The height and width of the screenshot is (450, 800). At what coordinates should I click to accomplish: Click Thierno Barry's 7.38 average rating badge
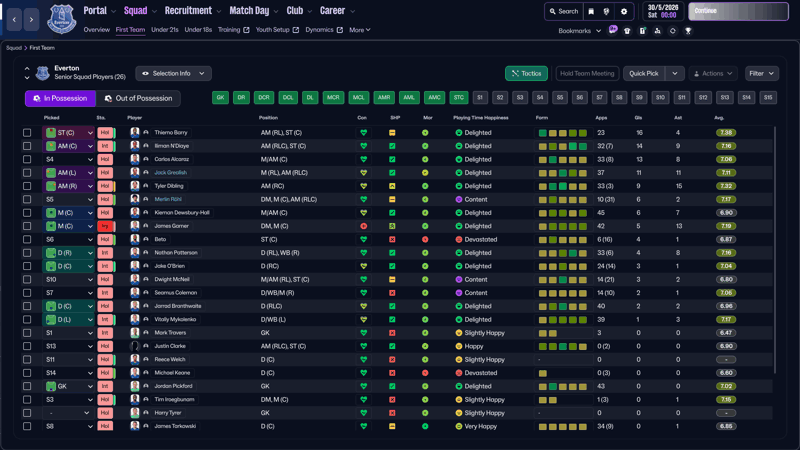(x=726, y=133)
